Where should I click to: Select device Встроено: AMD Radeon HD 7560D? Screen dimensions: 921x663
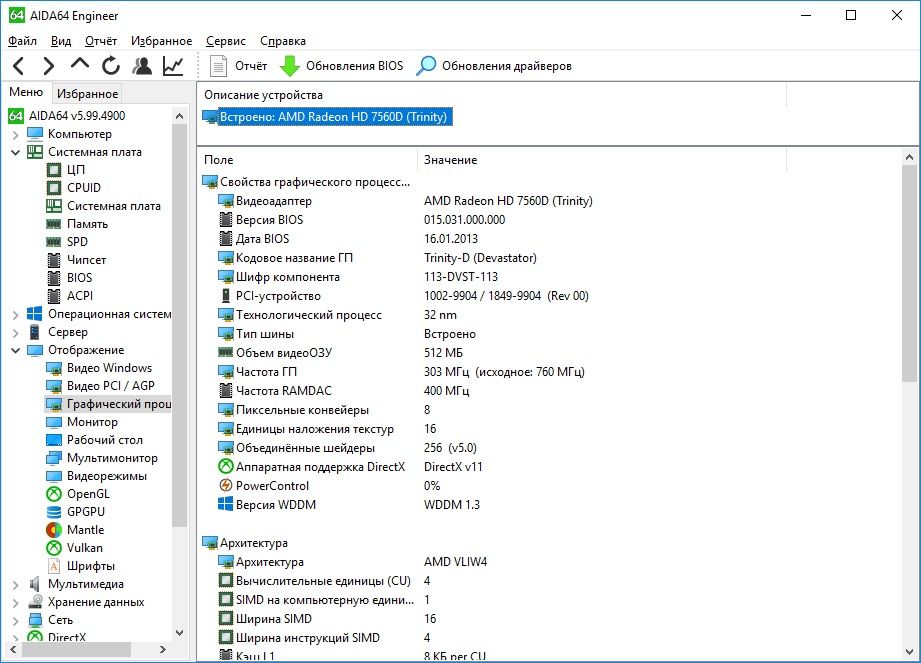(x=328, y=117)
